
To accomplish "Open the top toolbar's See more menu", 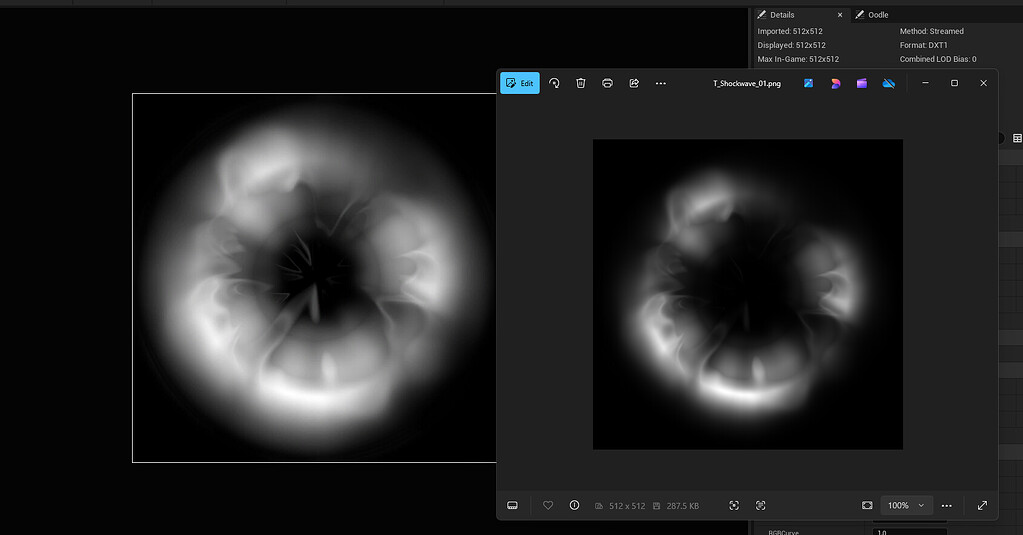I will coord(661,83).
